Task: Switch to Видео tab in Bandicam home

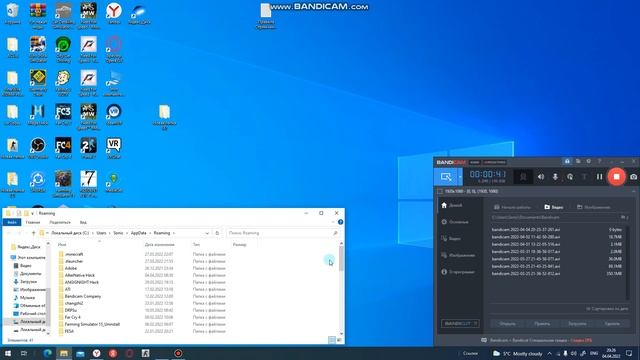Action: (x=554, y=207)
